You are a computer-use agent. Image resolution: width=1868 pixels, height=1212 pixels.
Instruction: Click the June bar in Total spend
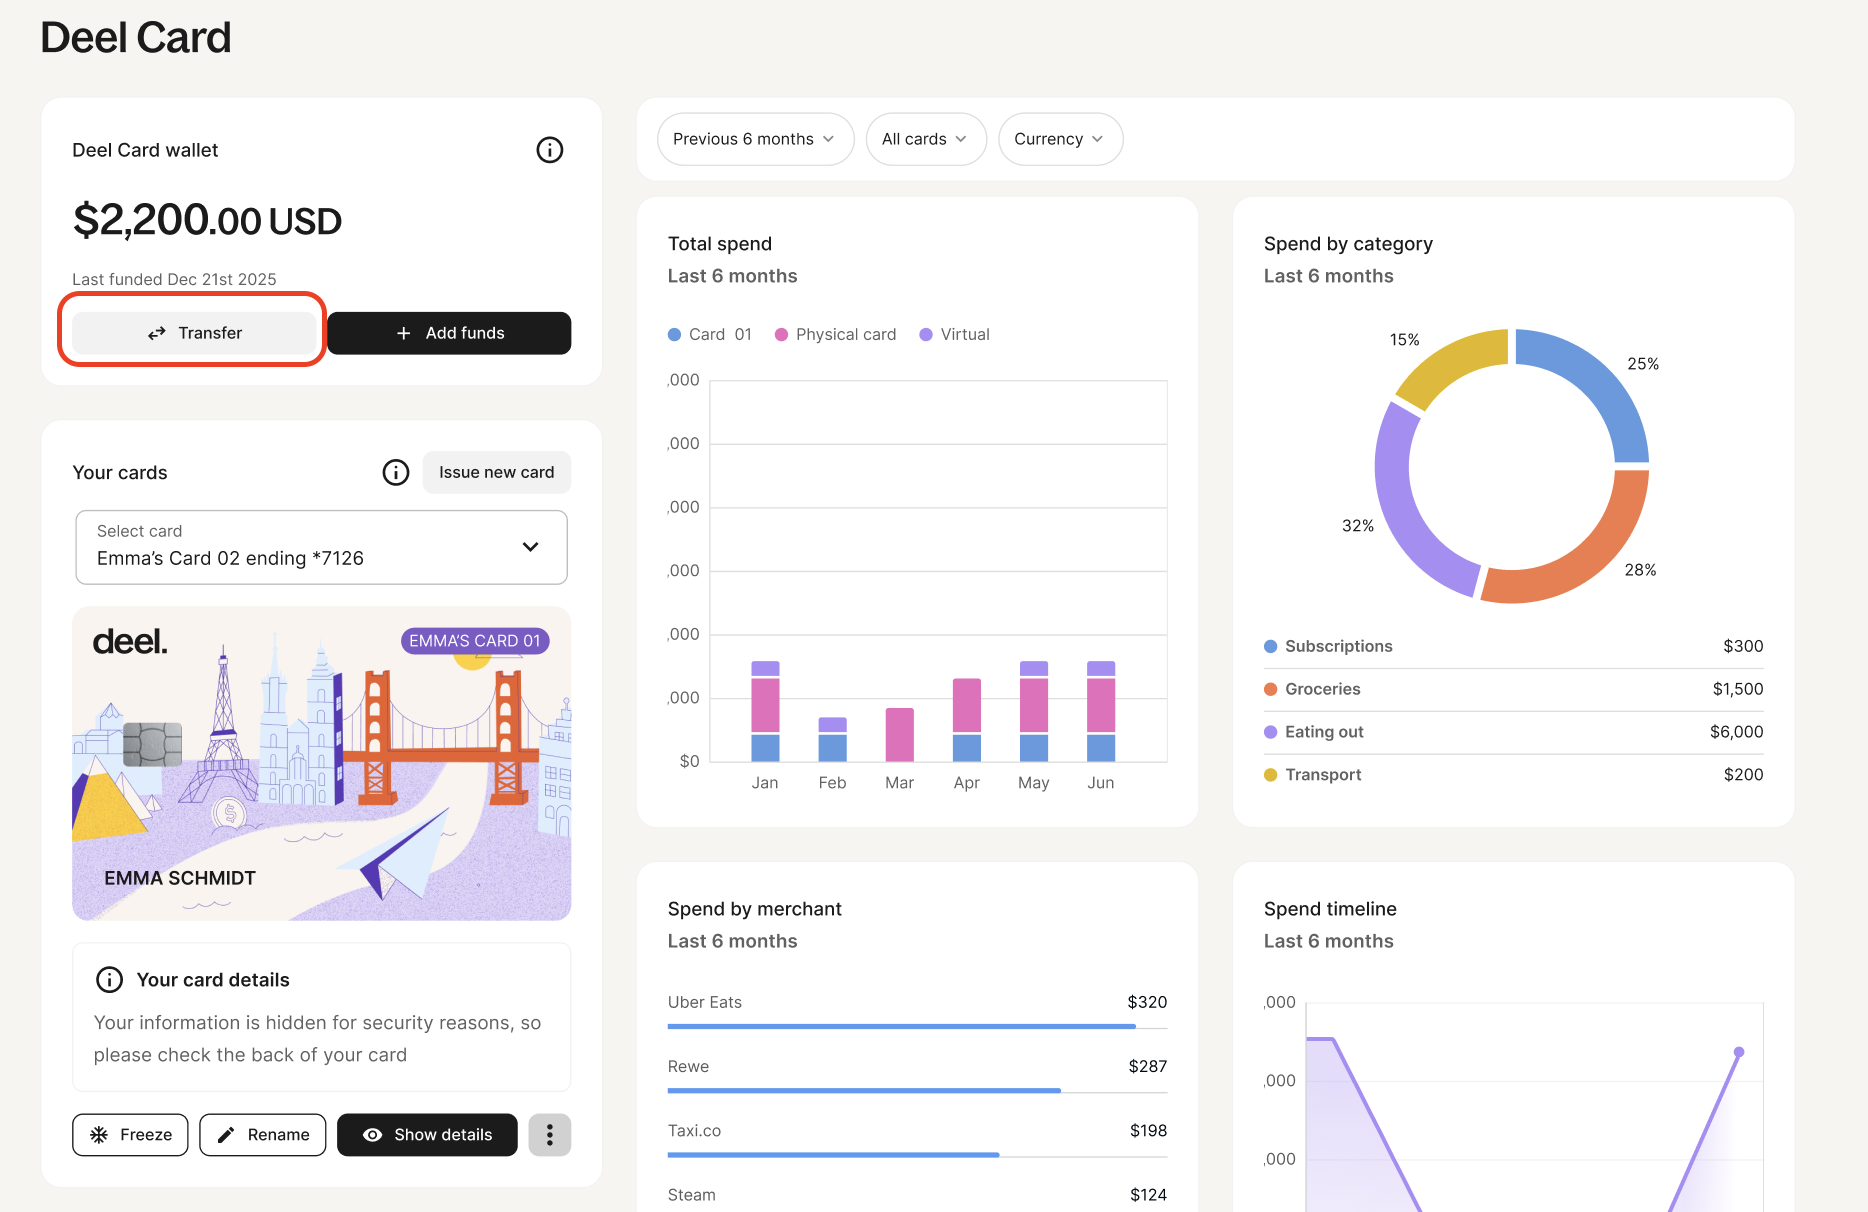coord(1100,711)
